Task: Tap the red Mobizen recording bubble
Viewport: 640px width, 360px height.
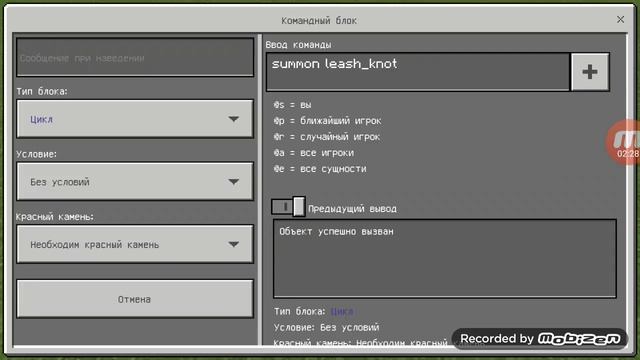Action: click(624, 142)
